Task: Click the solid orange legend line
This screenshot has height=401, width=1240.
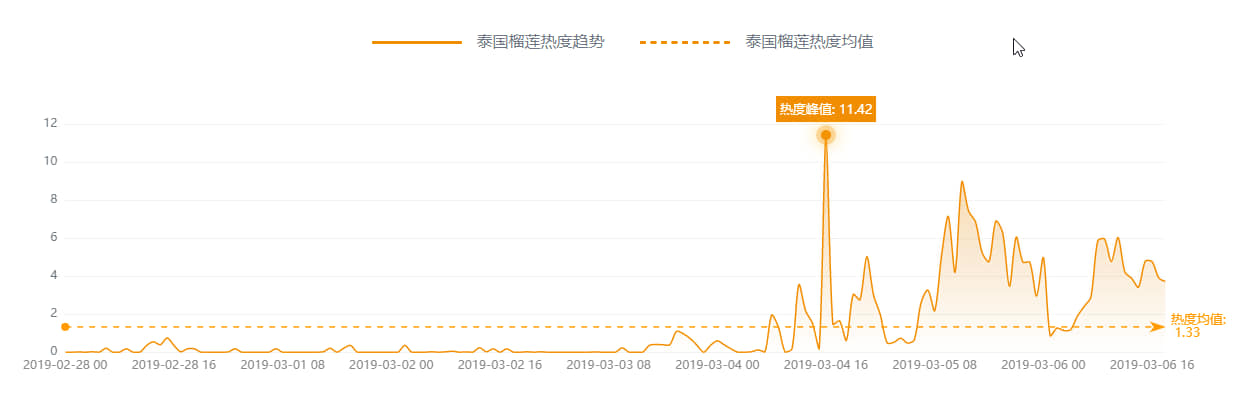Action: (x=417, y=42)
